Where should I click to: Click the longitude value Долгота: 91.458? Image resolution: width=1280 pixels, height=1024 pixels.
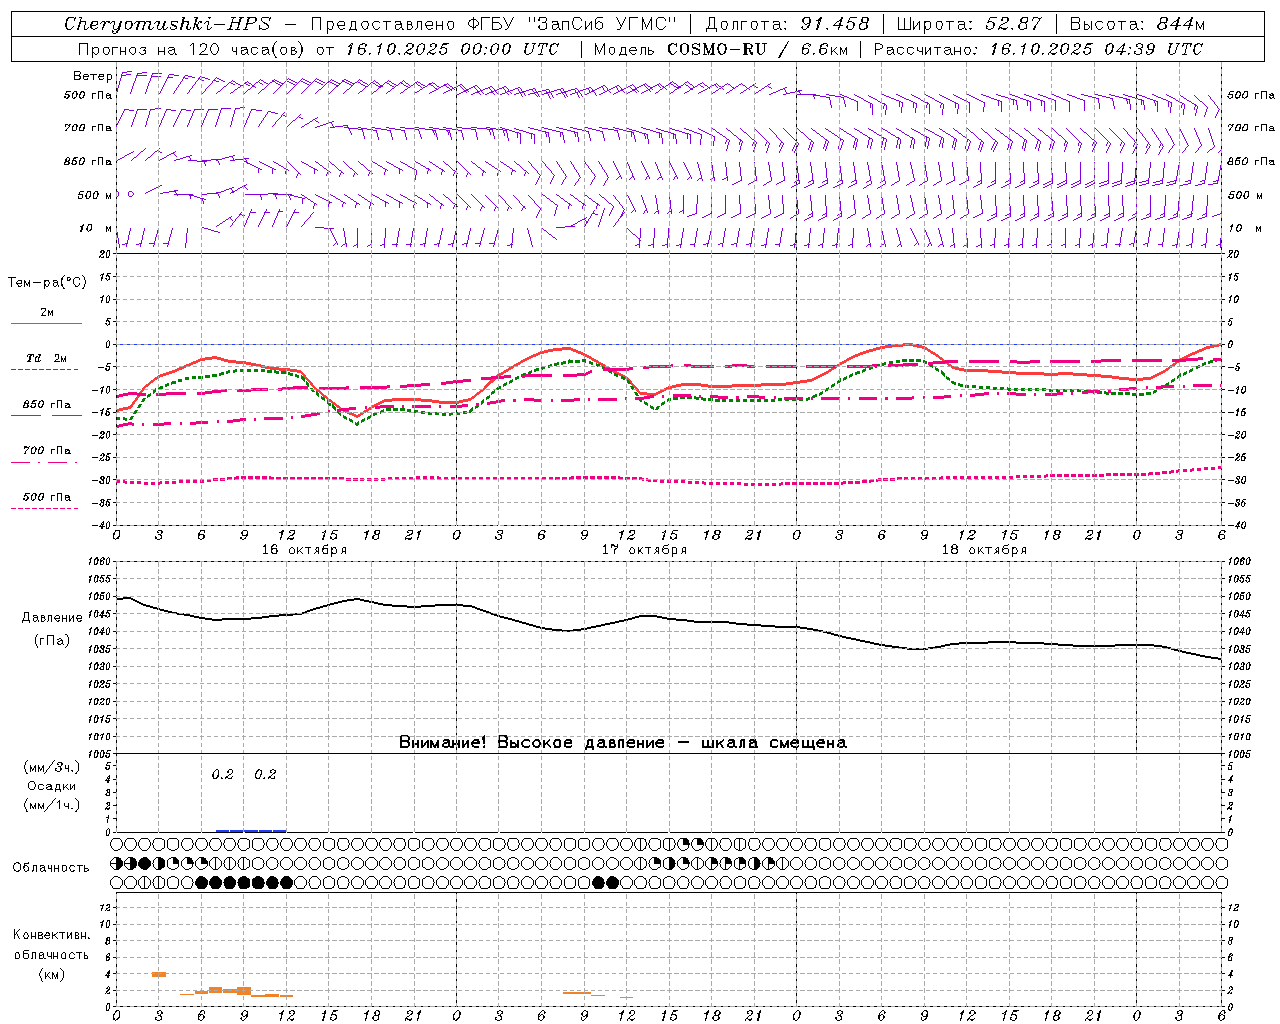pyautogui.click(x=787, y=24)
